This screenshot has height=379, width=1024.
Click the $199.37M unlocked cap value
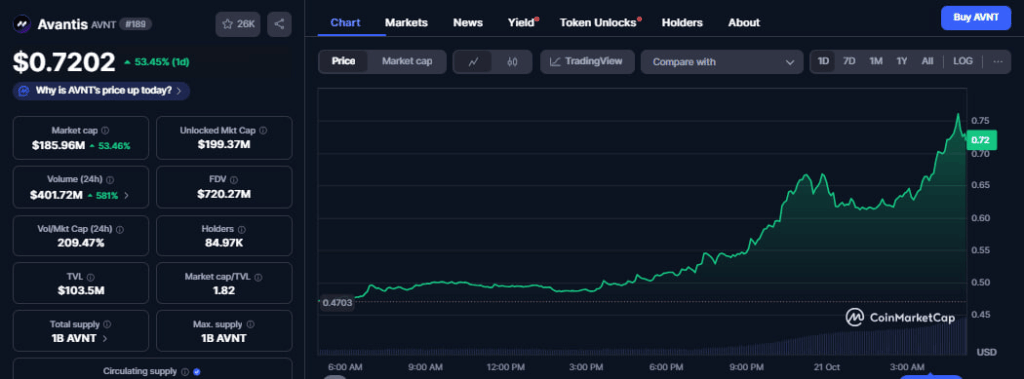point(224,145)
